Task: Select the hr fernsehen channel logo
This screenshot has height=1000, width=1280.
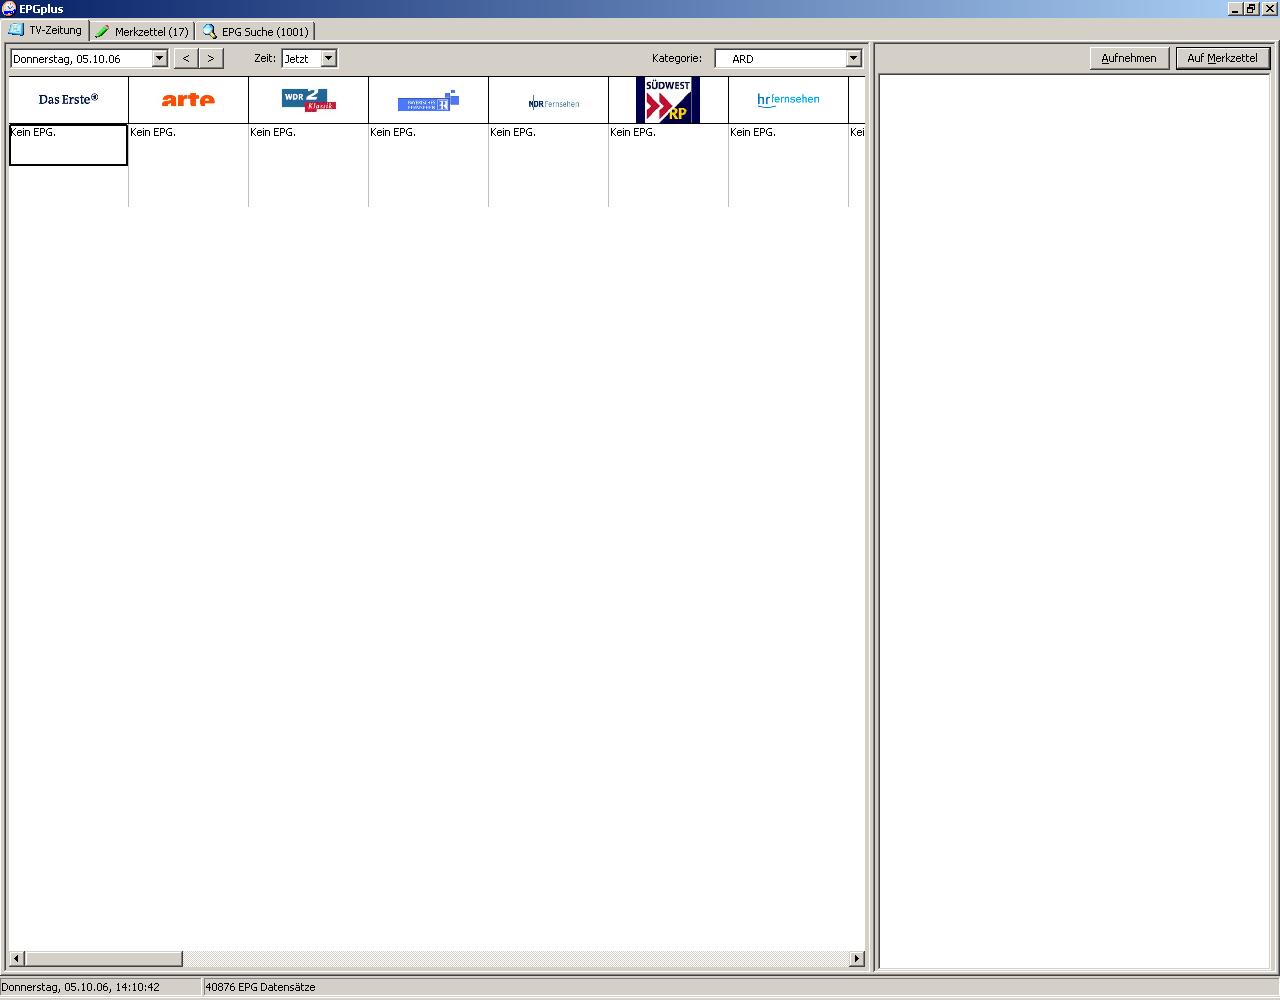Action: (788, 100)
